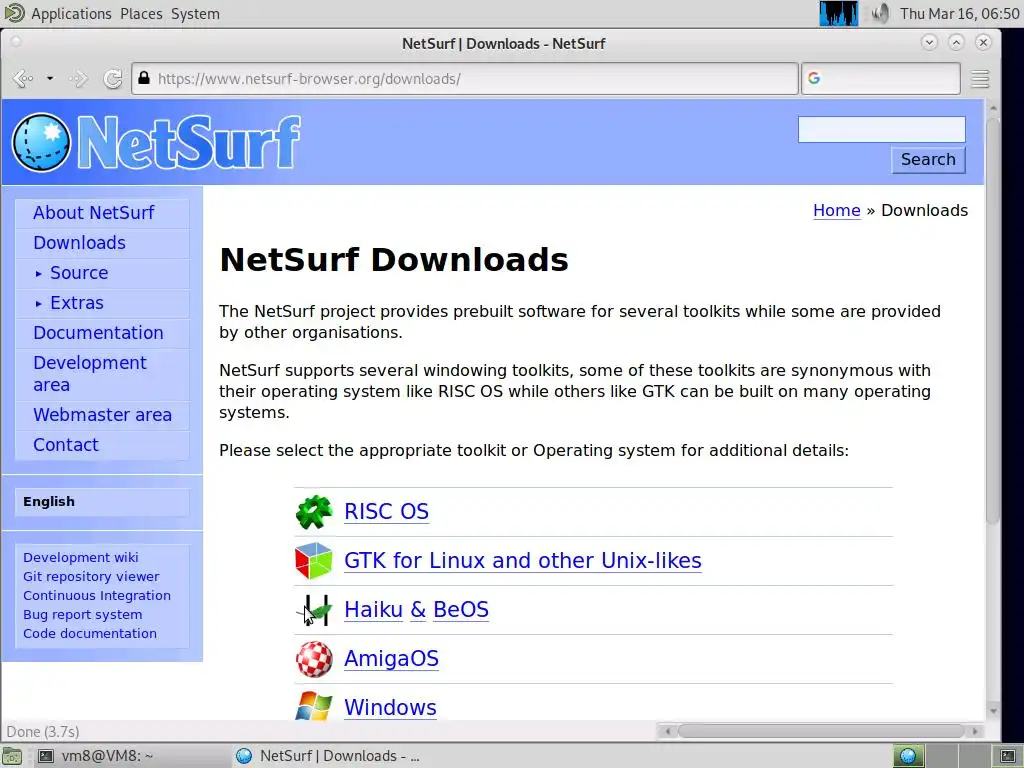Click the vertical scrollbar down arrow

pos(993,712)
